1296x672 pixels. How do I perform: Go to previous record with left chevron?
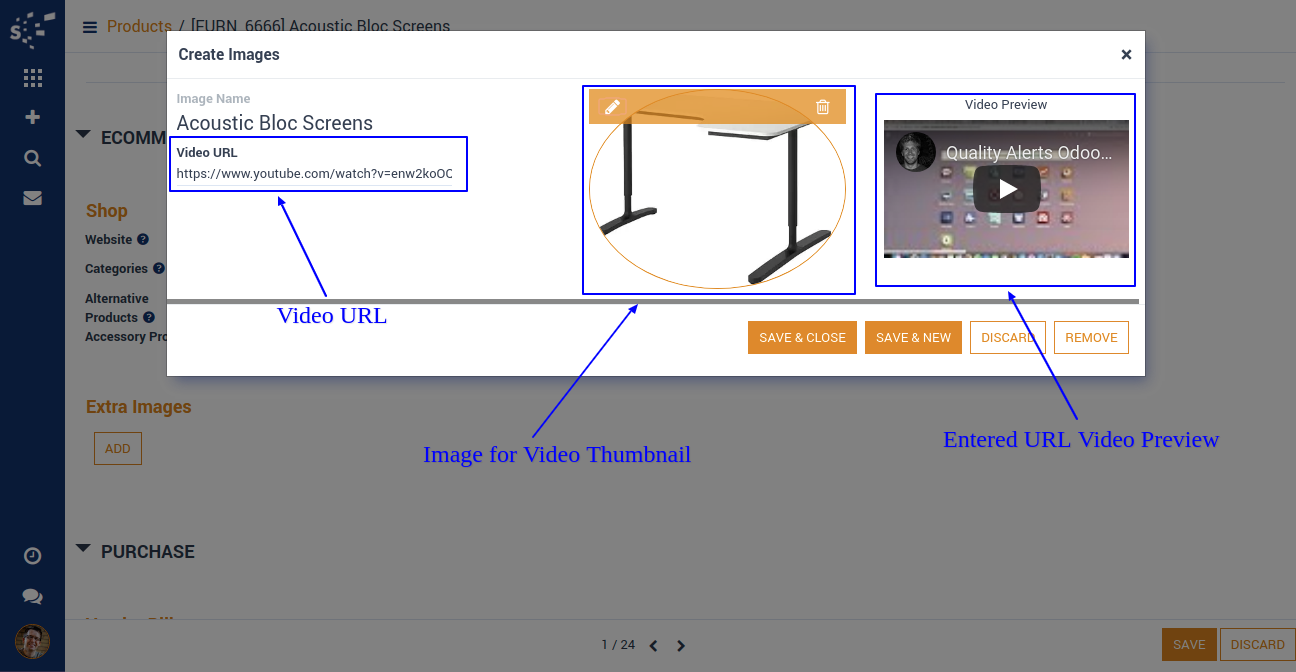[x=653, y=646]
